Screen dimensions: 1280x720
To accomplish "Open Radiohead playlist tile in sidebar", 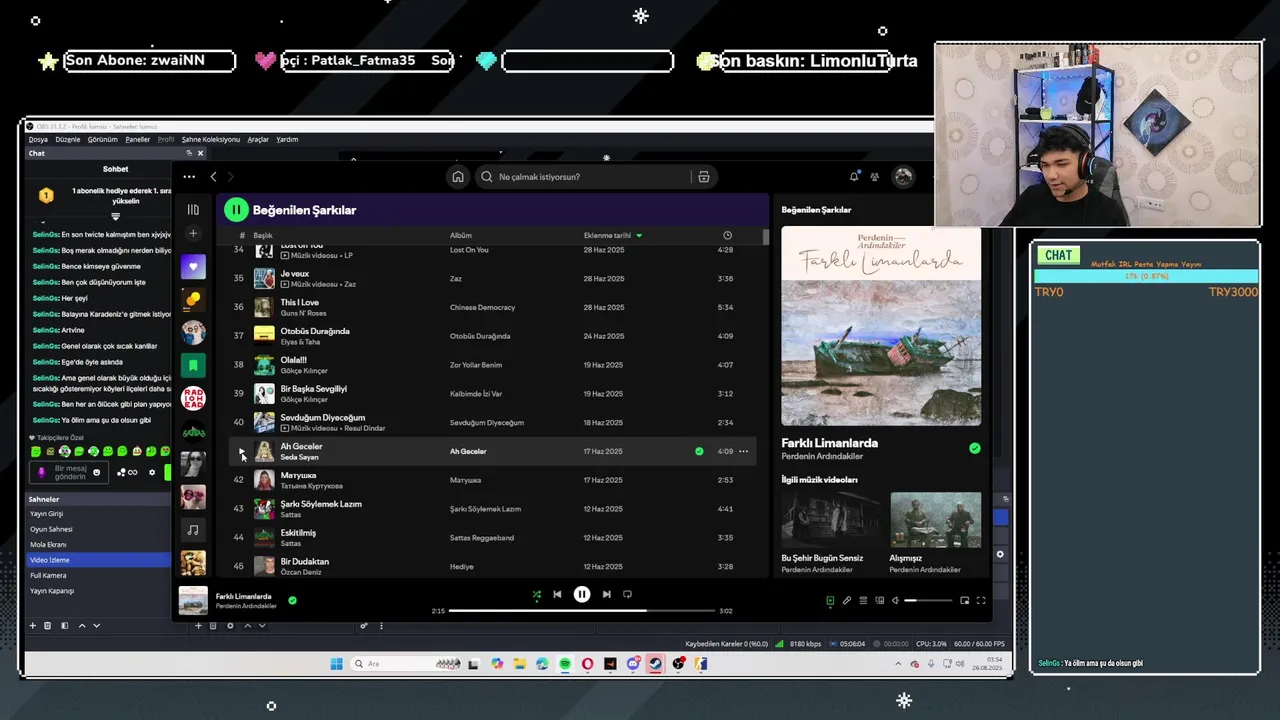I will coord(193,398).
